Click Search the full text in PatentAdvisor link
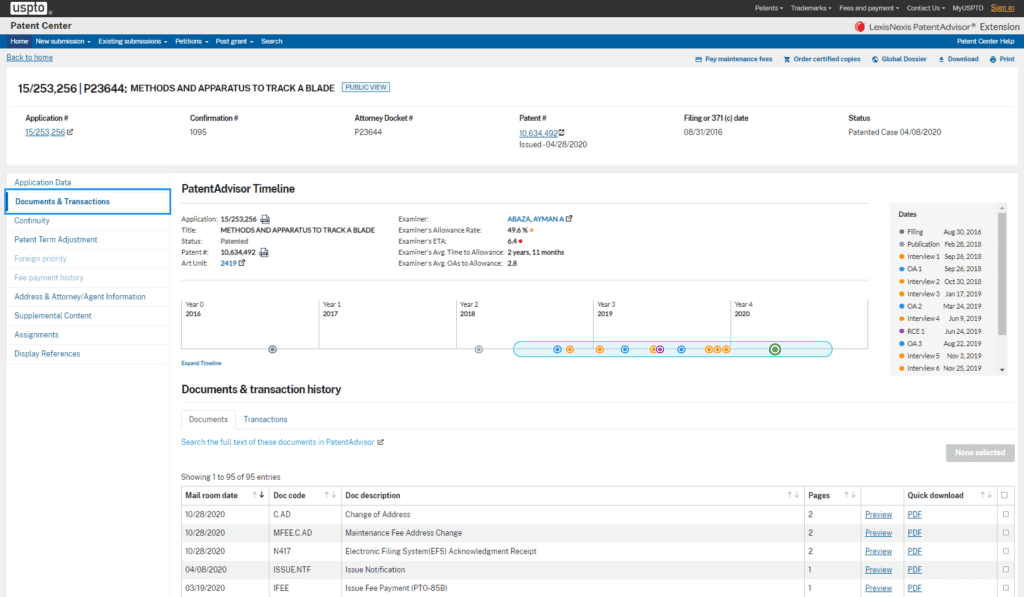 click(278, 442)
